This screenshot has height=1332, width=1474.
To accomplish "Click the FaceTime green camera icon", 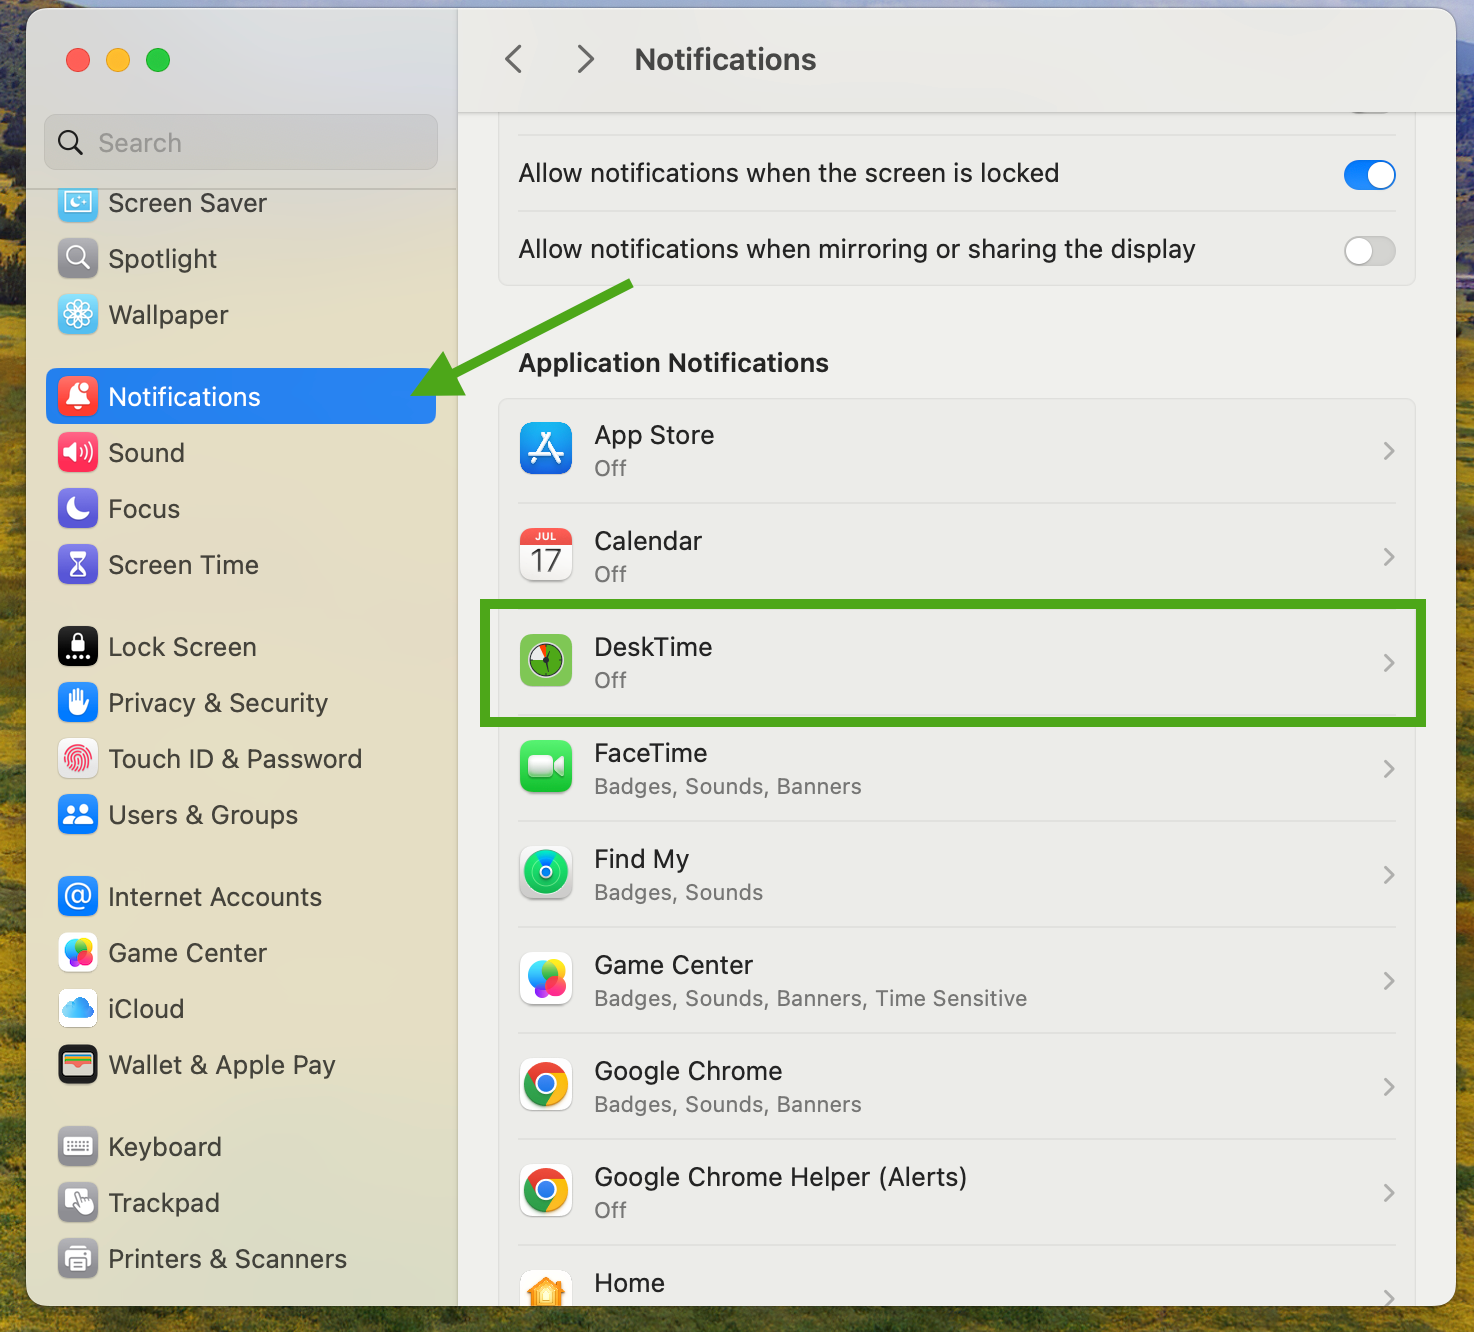I will (546, 767).
